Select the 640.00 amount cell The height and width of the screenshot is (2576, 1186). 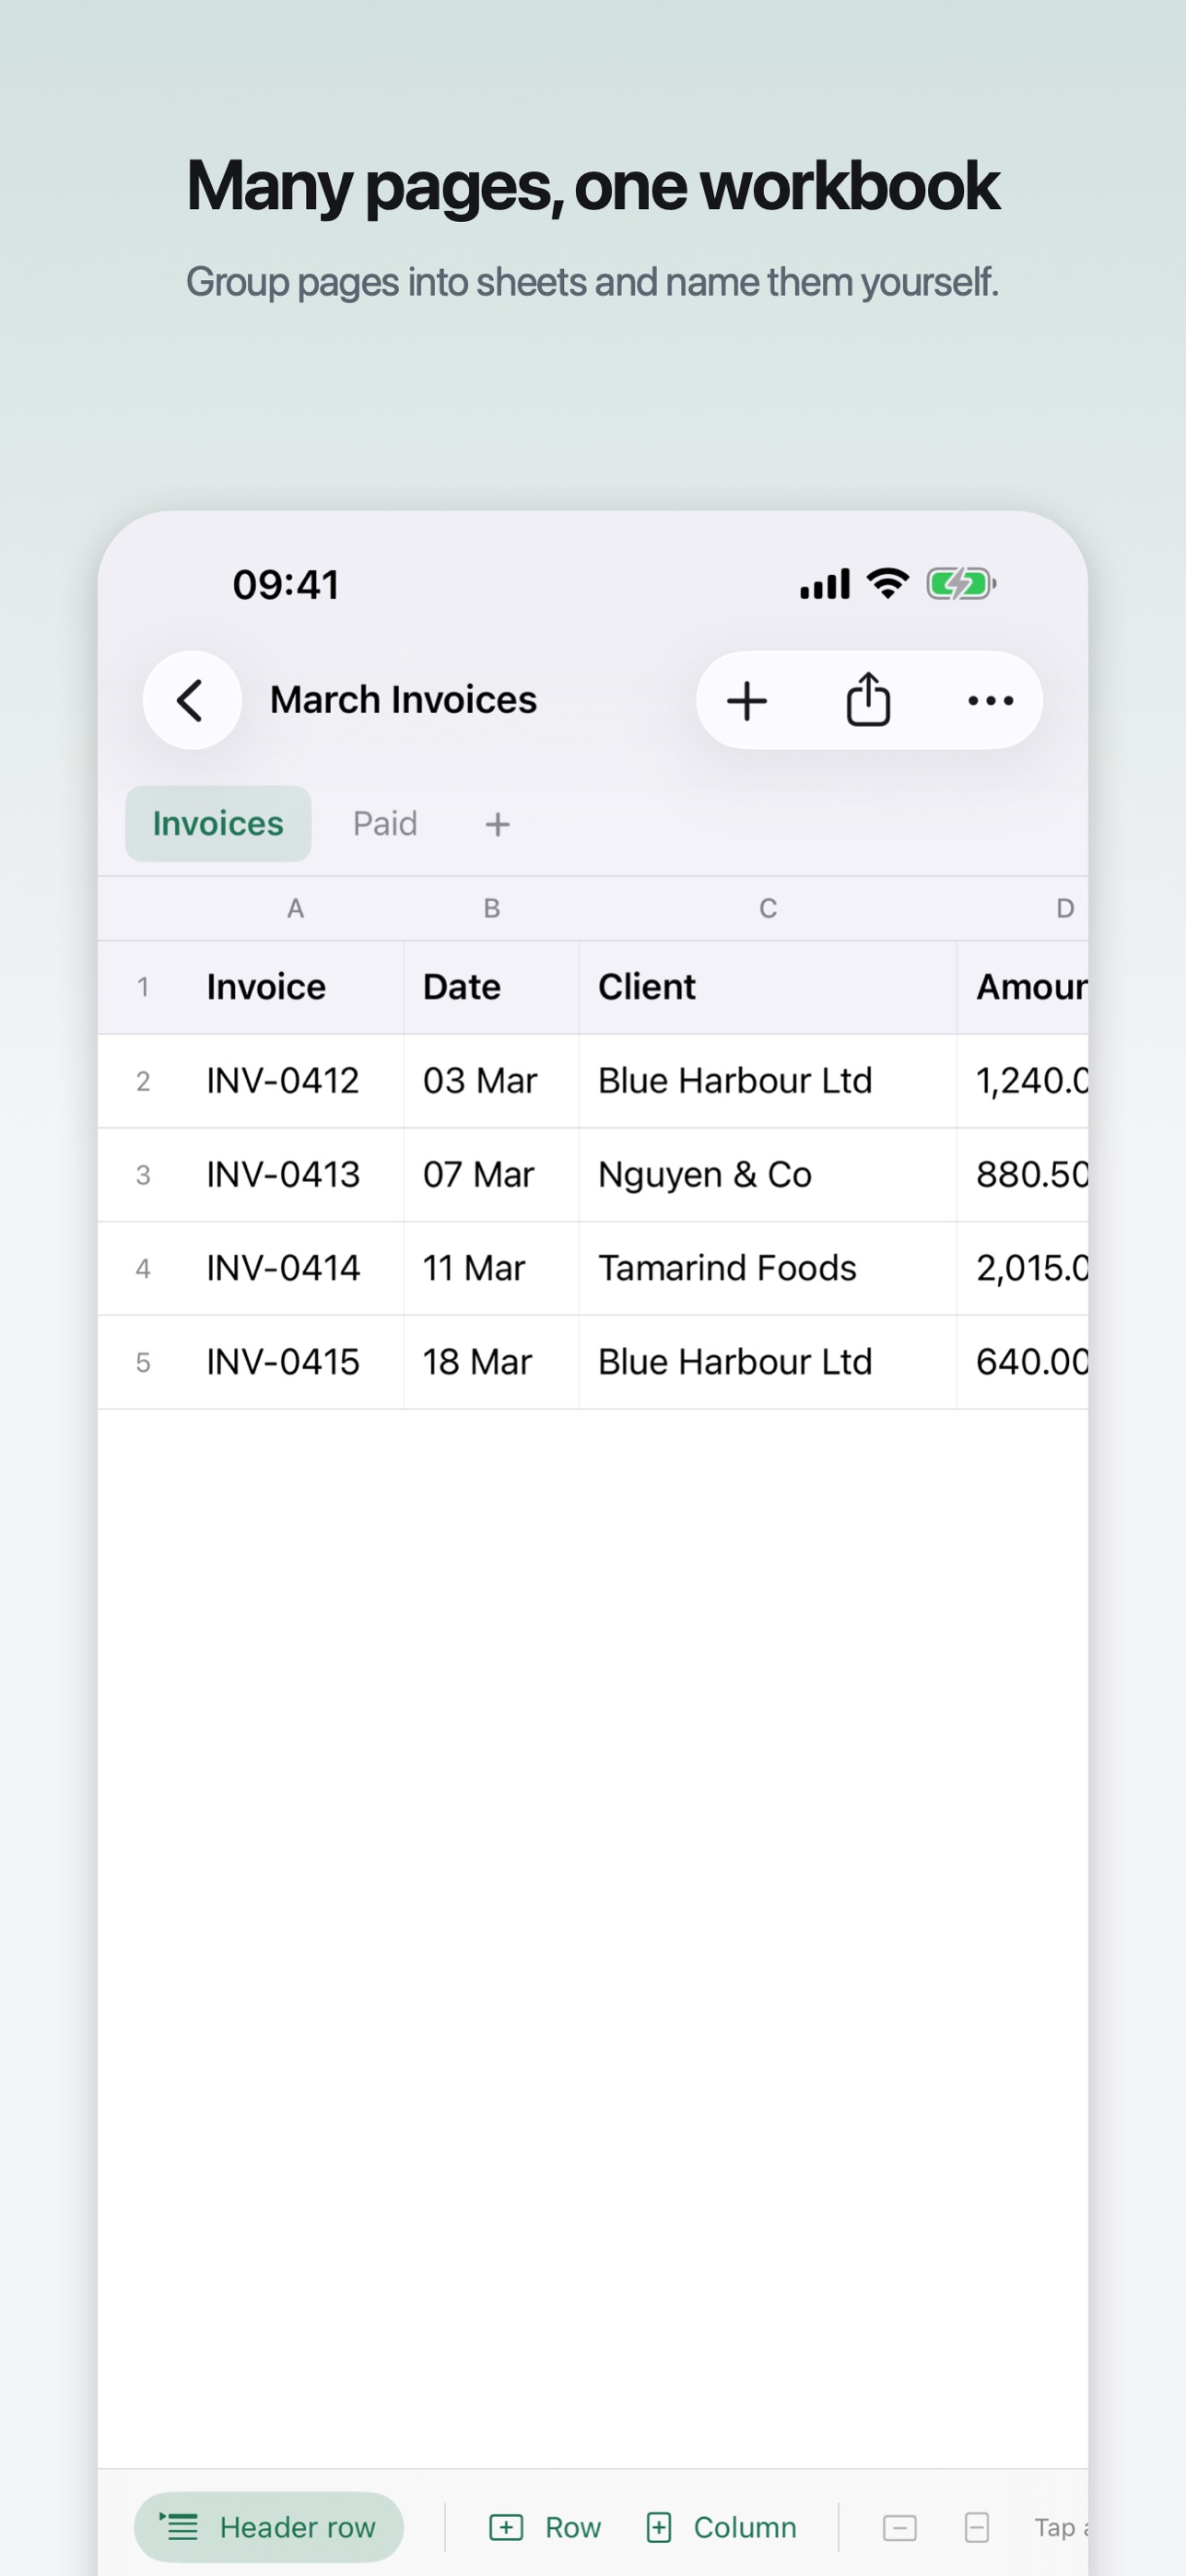(1023, 1362)
